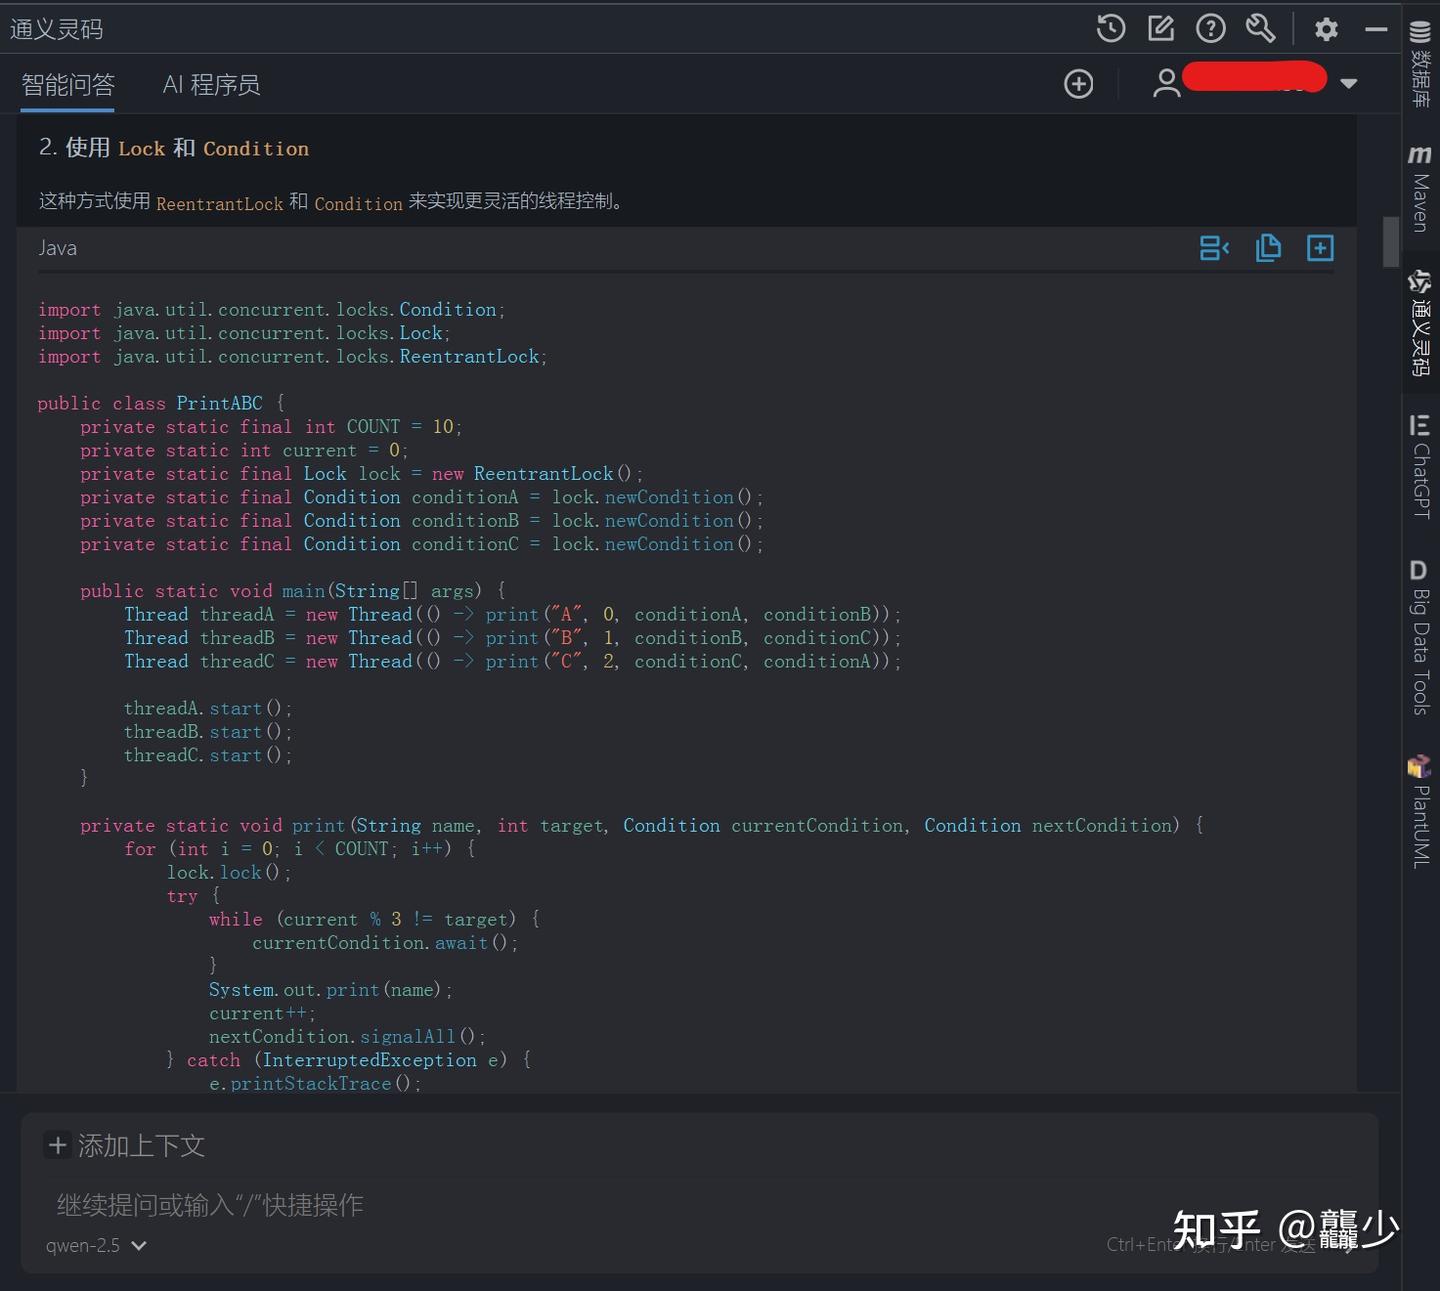Open the ChatGPT side tool window
The height and width of the screenshot is (1291, 1440).
point(1420,467)
